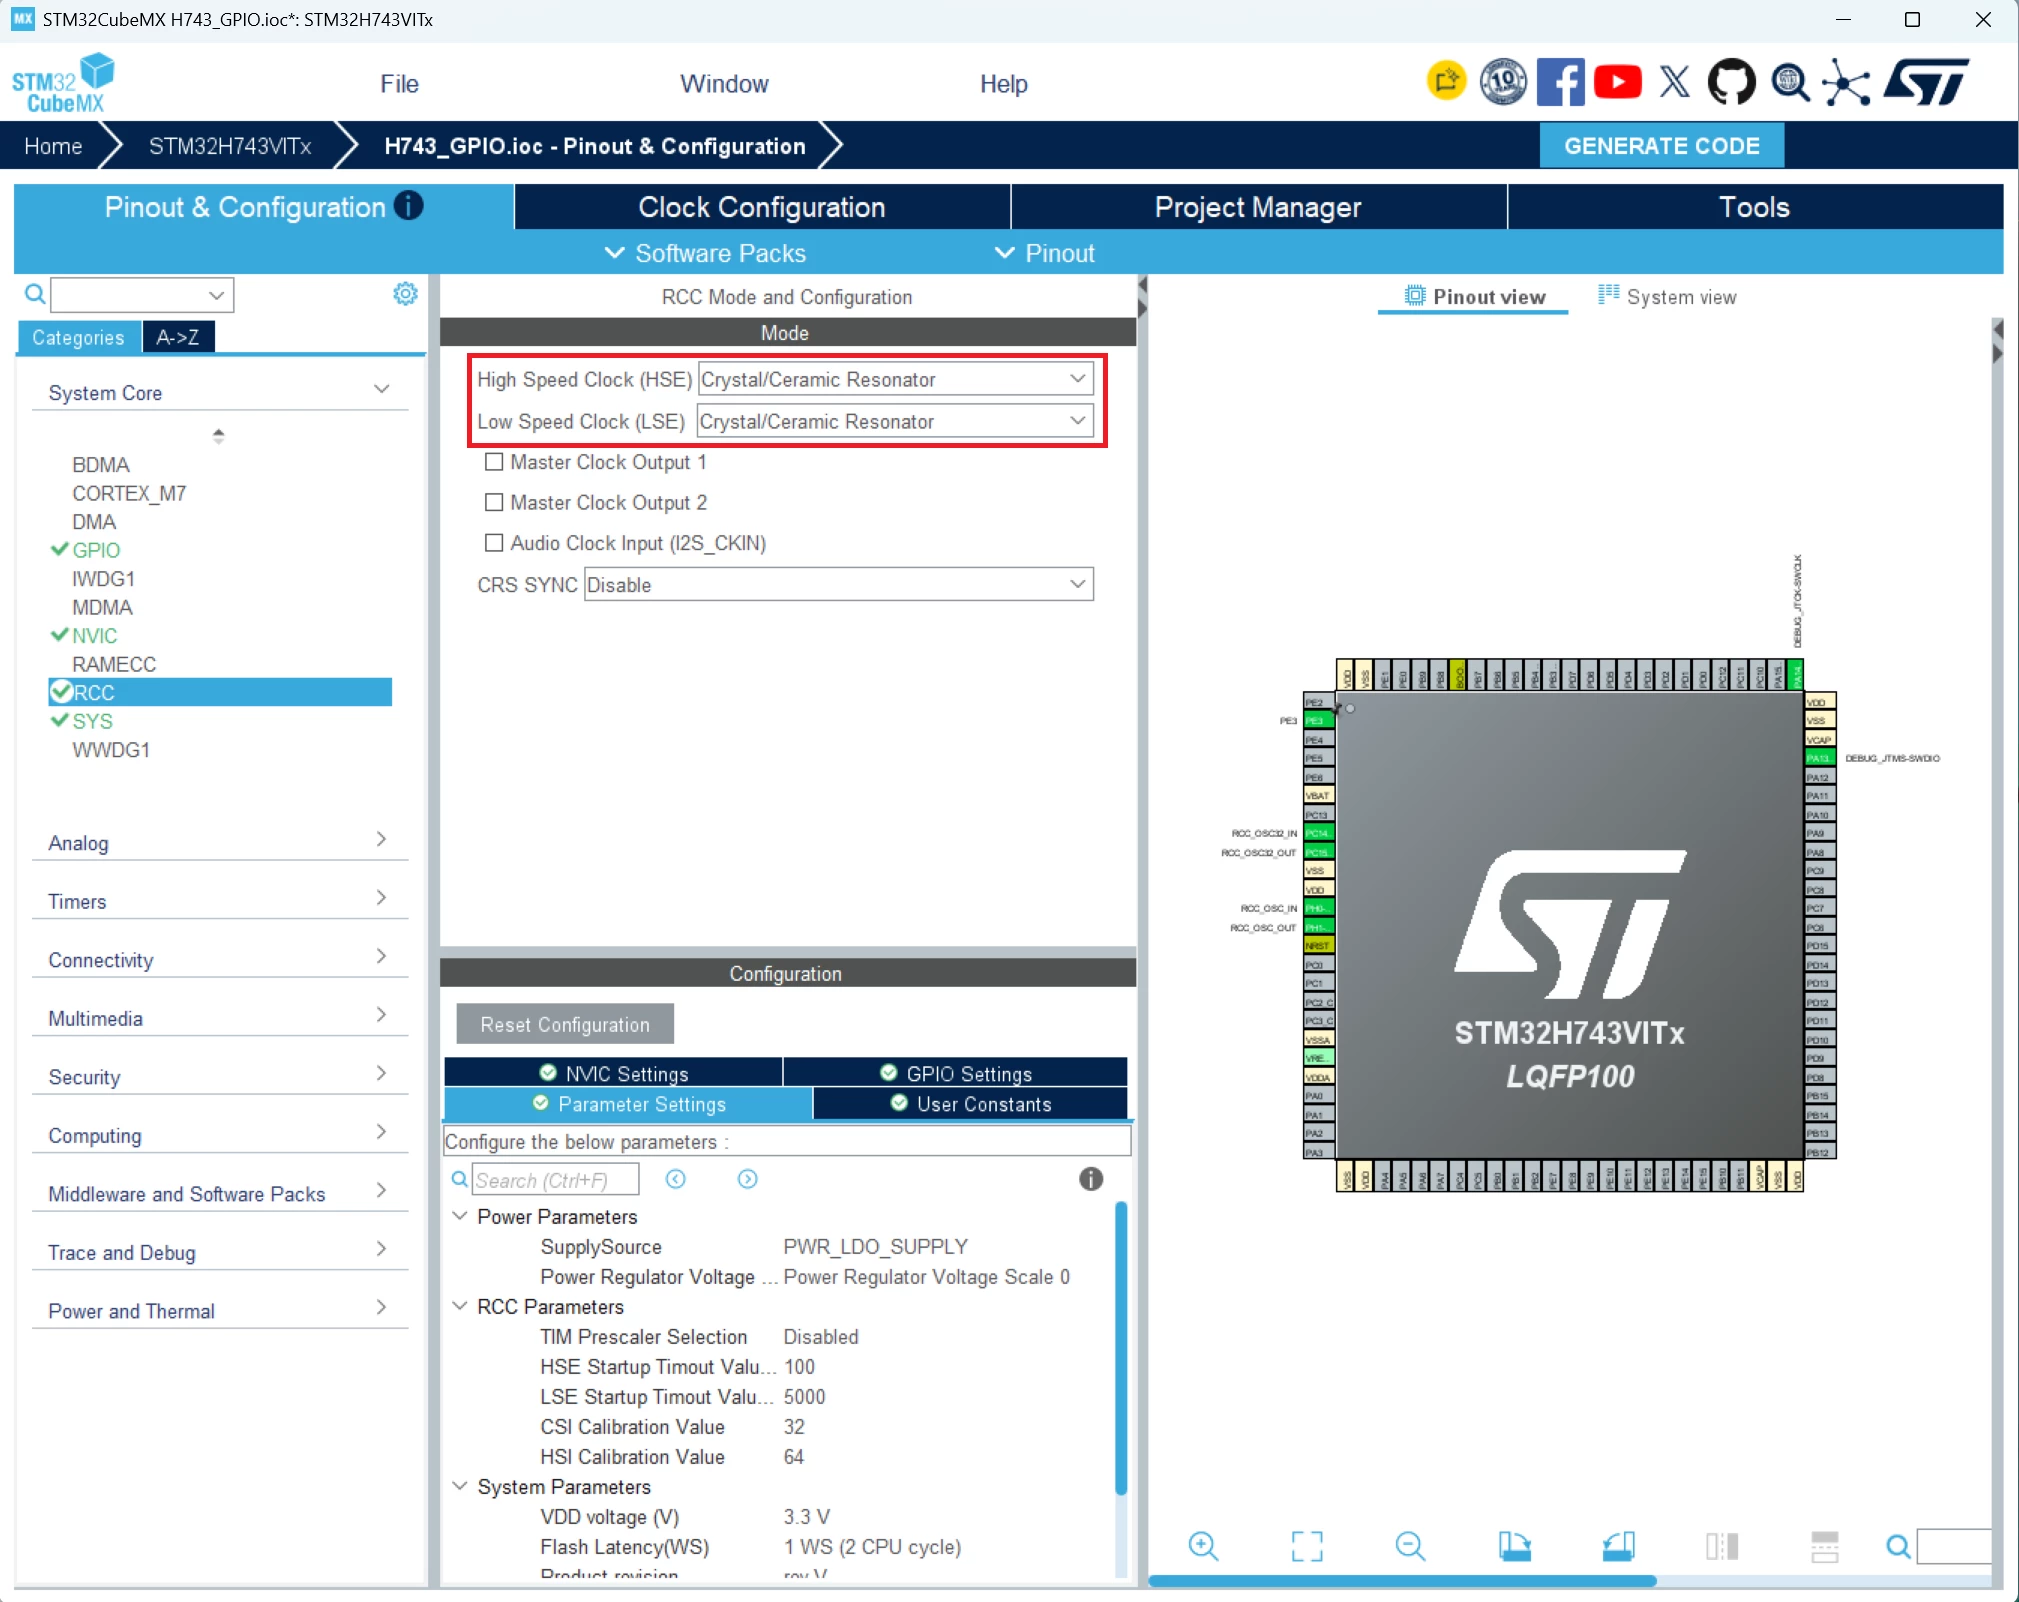2019x1602 pixels.
Task: Zoom out on the pinout view
Action: [1410, 1546]
